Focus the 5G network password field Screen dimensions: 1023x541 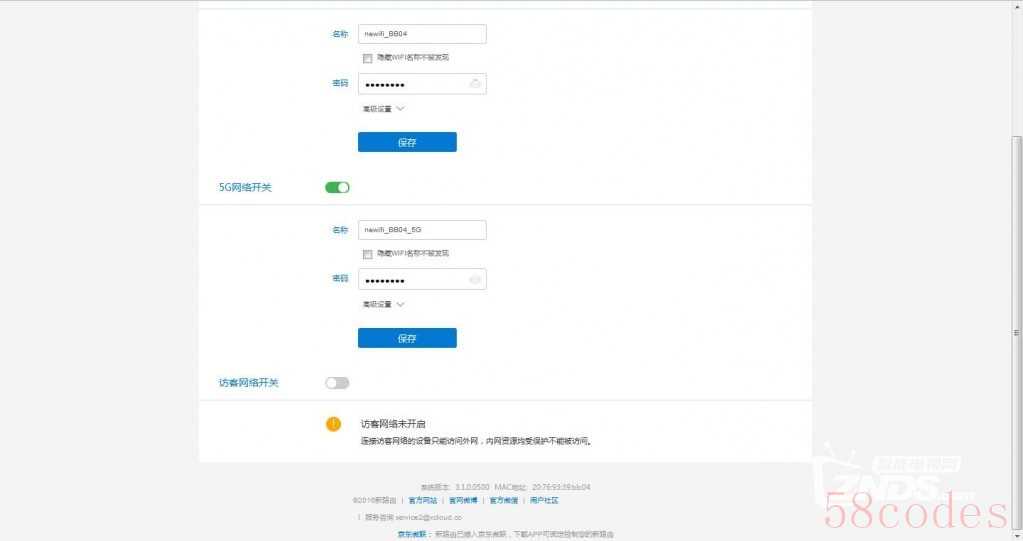pos(422,279)
